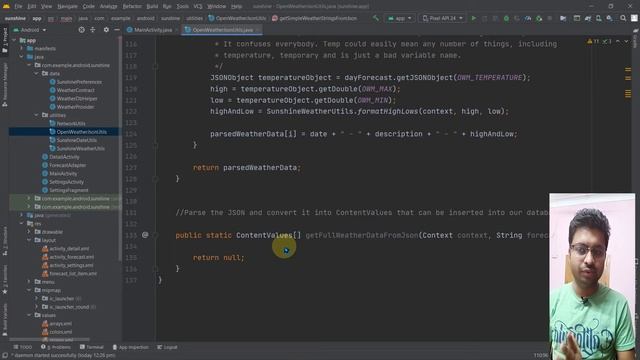Open the Navigate menu
640x360 pixels.
(x=67, y=7)
